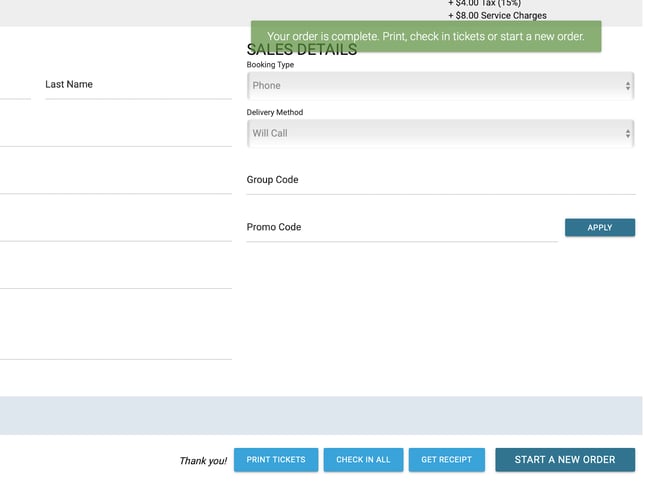Viewport: 646px width, 496px height.
Task: Click the Last Name input field
Action: [x=138, y=85]
